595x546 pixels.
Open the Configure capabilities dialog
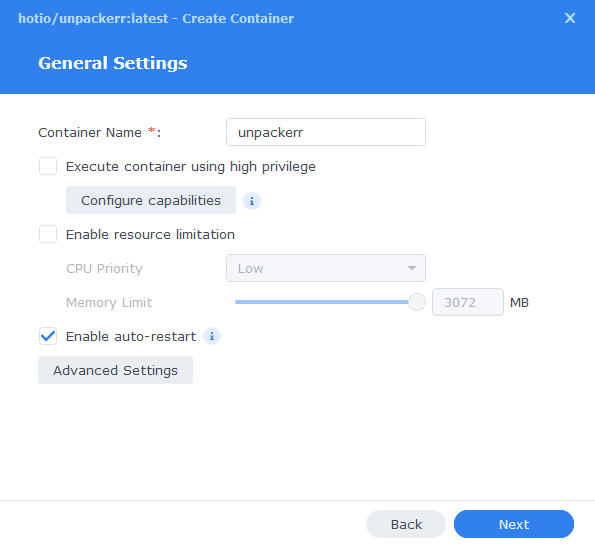pyautogui.click(x=151, y=200)
